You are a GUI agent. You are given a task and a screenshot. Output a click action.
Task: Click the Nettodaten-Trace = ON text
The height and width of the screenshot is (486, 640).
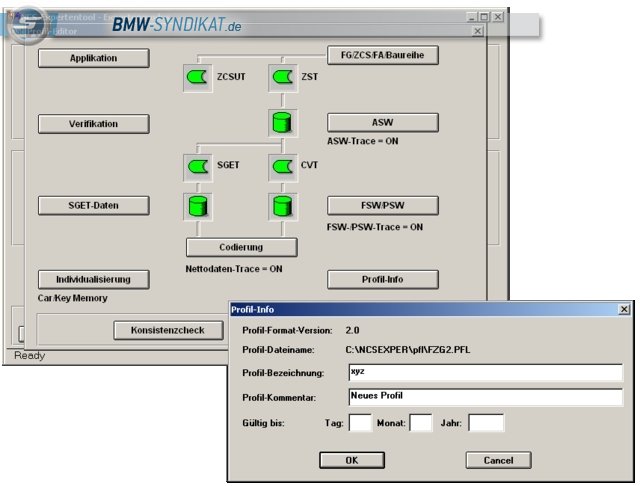(234, 269)
